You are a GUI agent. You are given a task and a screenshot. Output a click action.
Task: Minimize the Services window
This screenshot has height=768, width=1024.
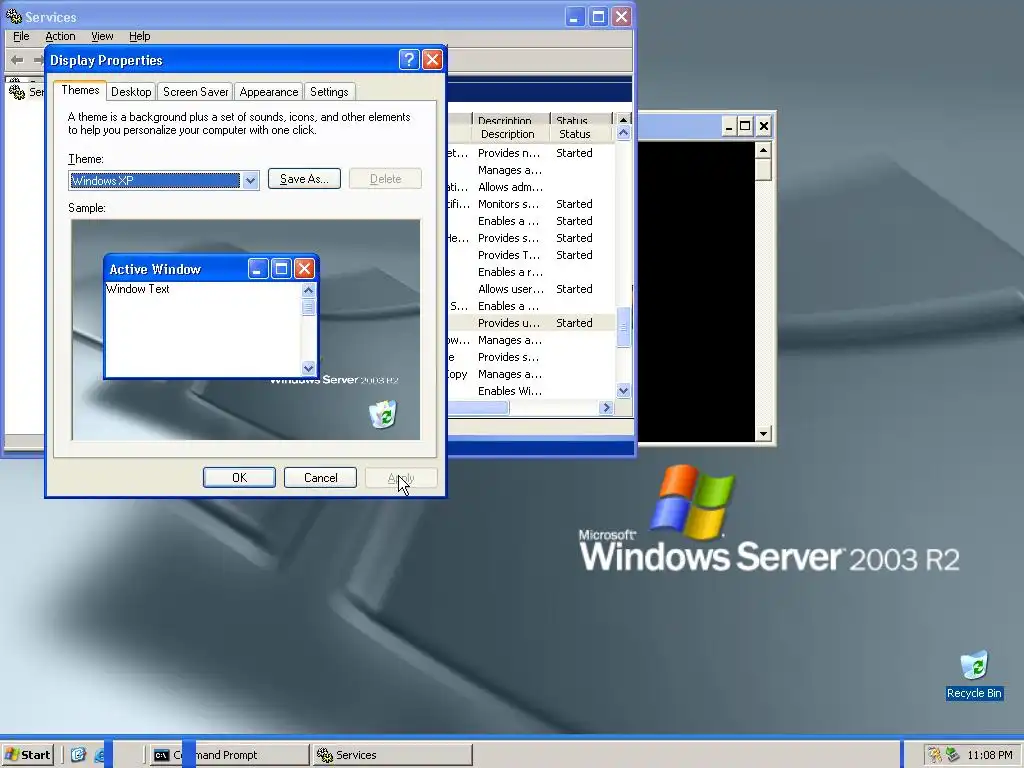point(574,17)
